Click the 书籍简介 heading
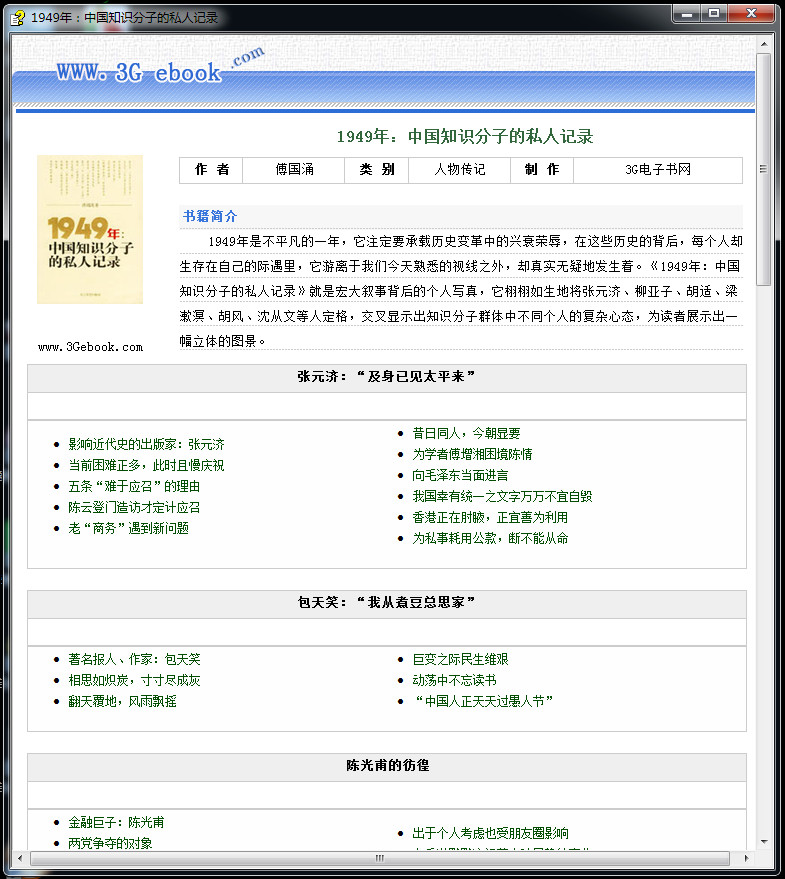The width and height of the screenshot is (785, 879). 210,216
